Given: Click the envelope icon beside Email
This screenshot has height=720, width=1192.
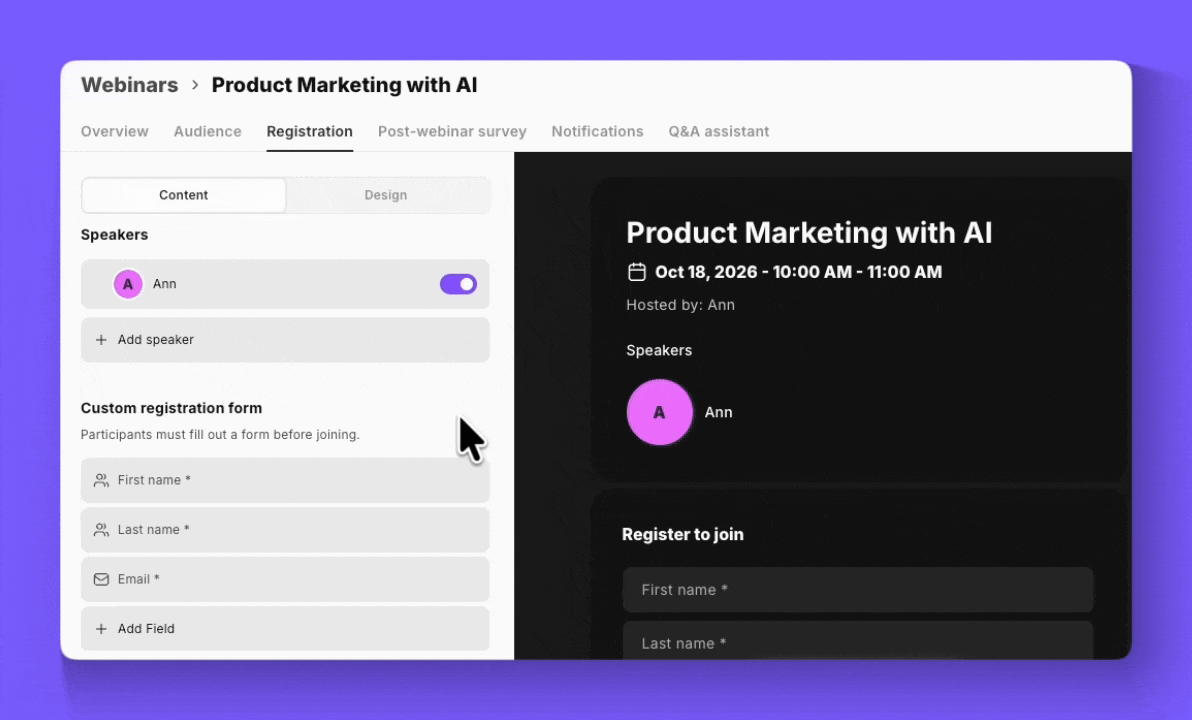Looking at the screenshot, I should pos(101,579).
